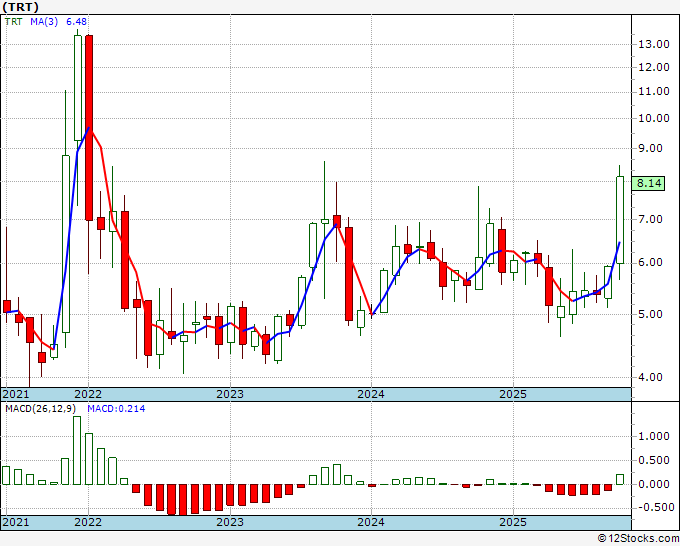The height and width of the screenshot is (546, 680).
Task: Click the 12.00 price axis label
Action: point(654,67)
